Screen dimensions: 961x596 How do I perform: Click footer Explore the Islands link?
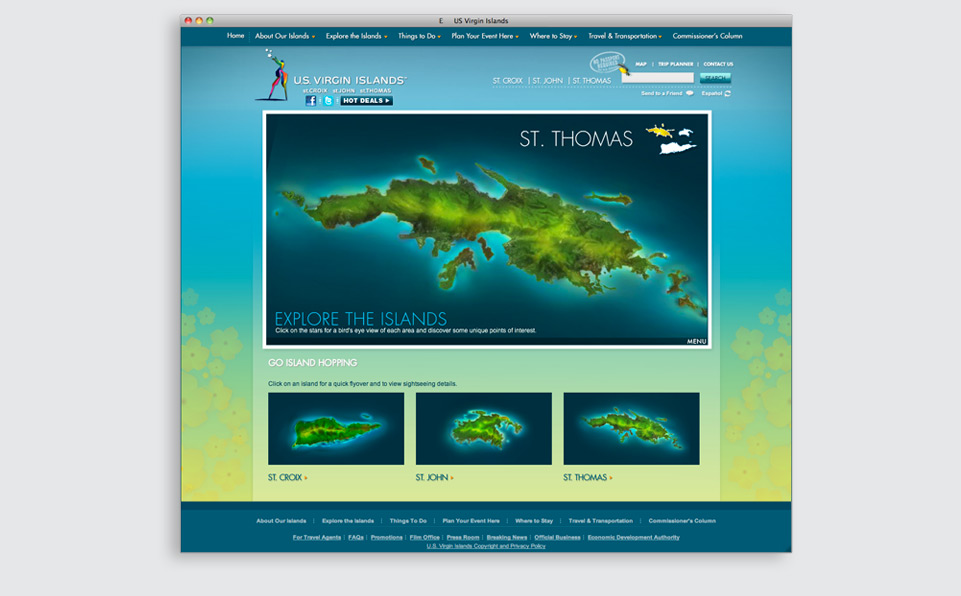[x=348, y=521]
